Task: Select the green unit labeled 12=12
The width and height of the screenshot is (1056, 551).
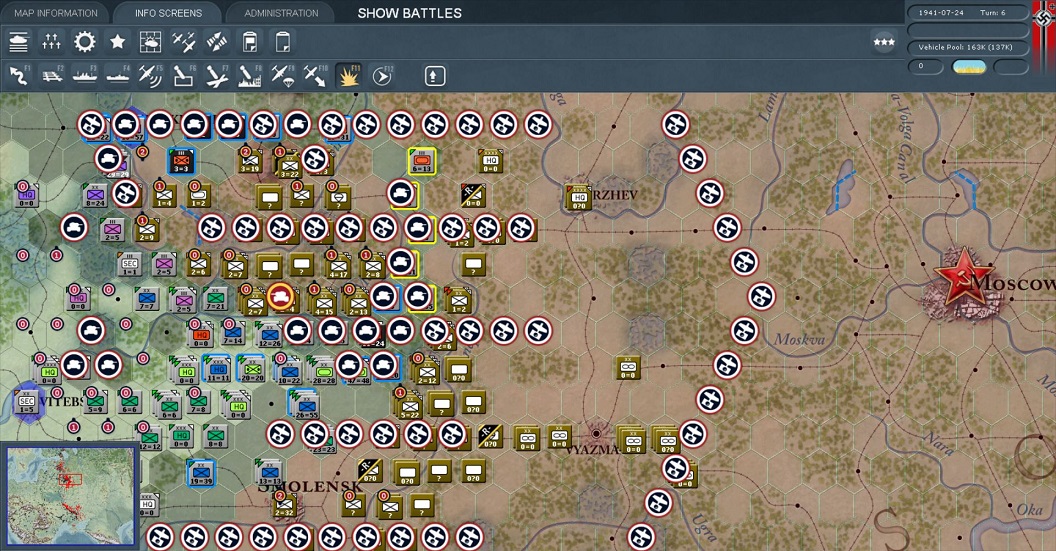Action: (x=150, y=437)
